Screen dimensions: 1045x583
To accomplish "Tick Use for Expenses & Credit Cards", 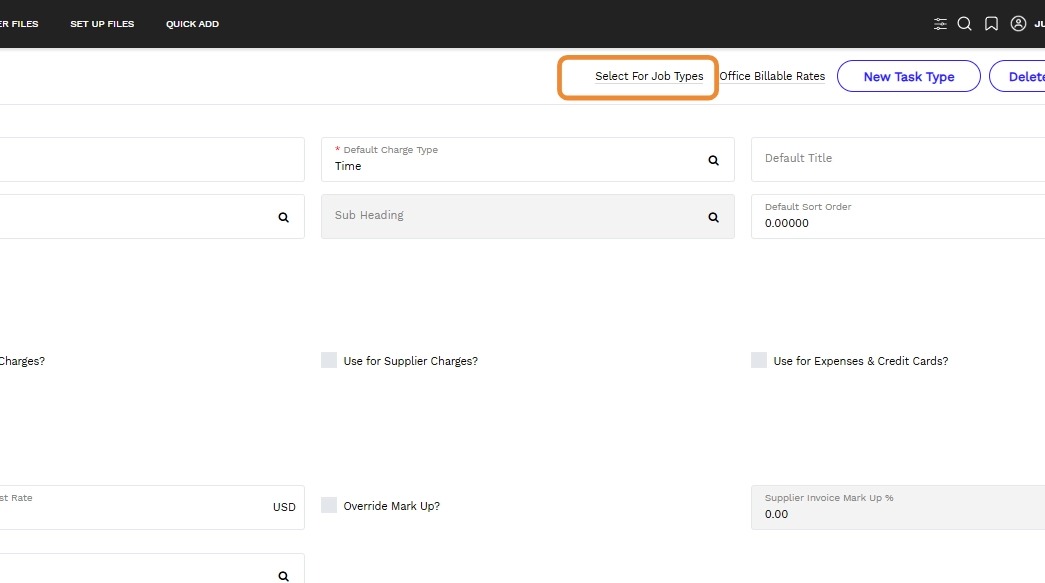I will point(759,360).
